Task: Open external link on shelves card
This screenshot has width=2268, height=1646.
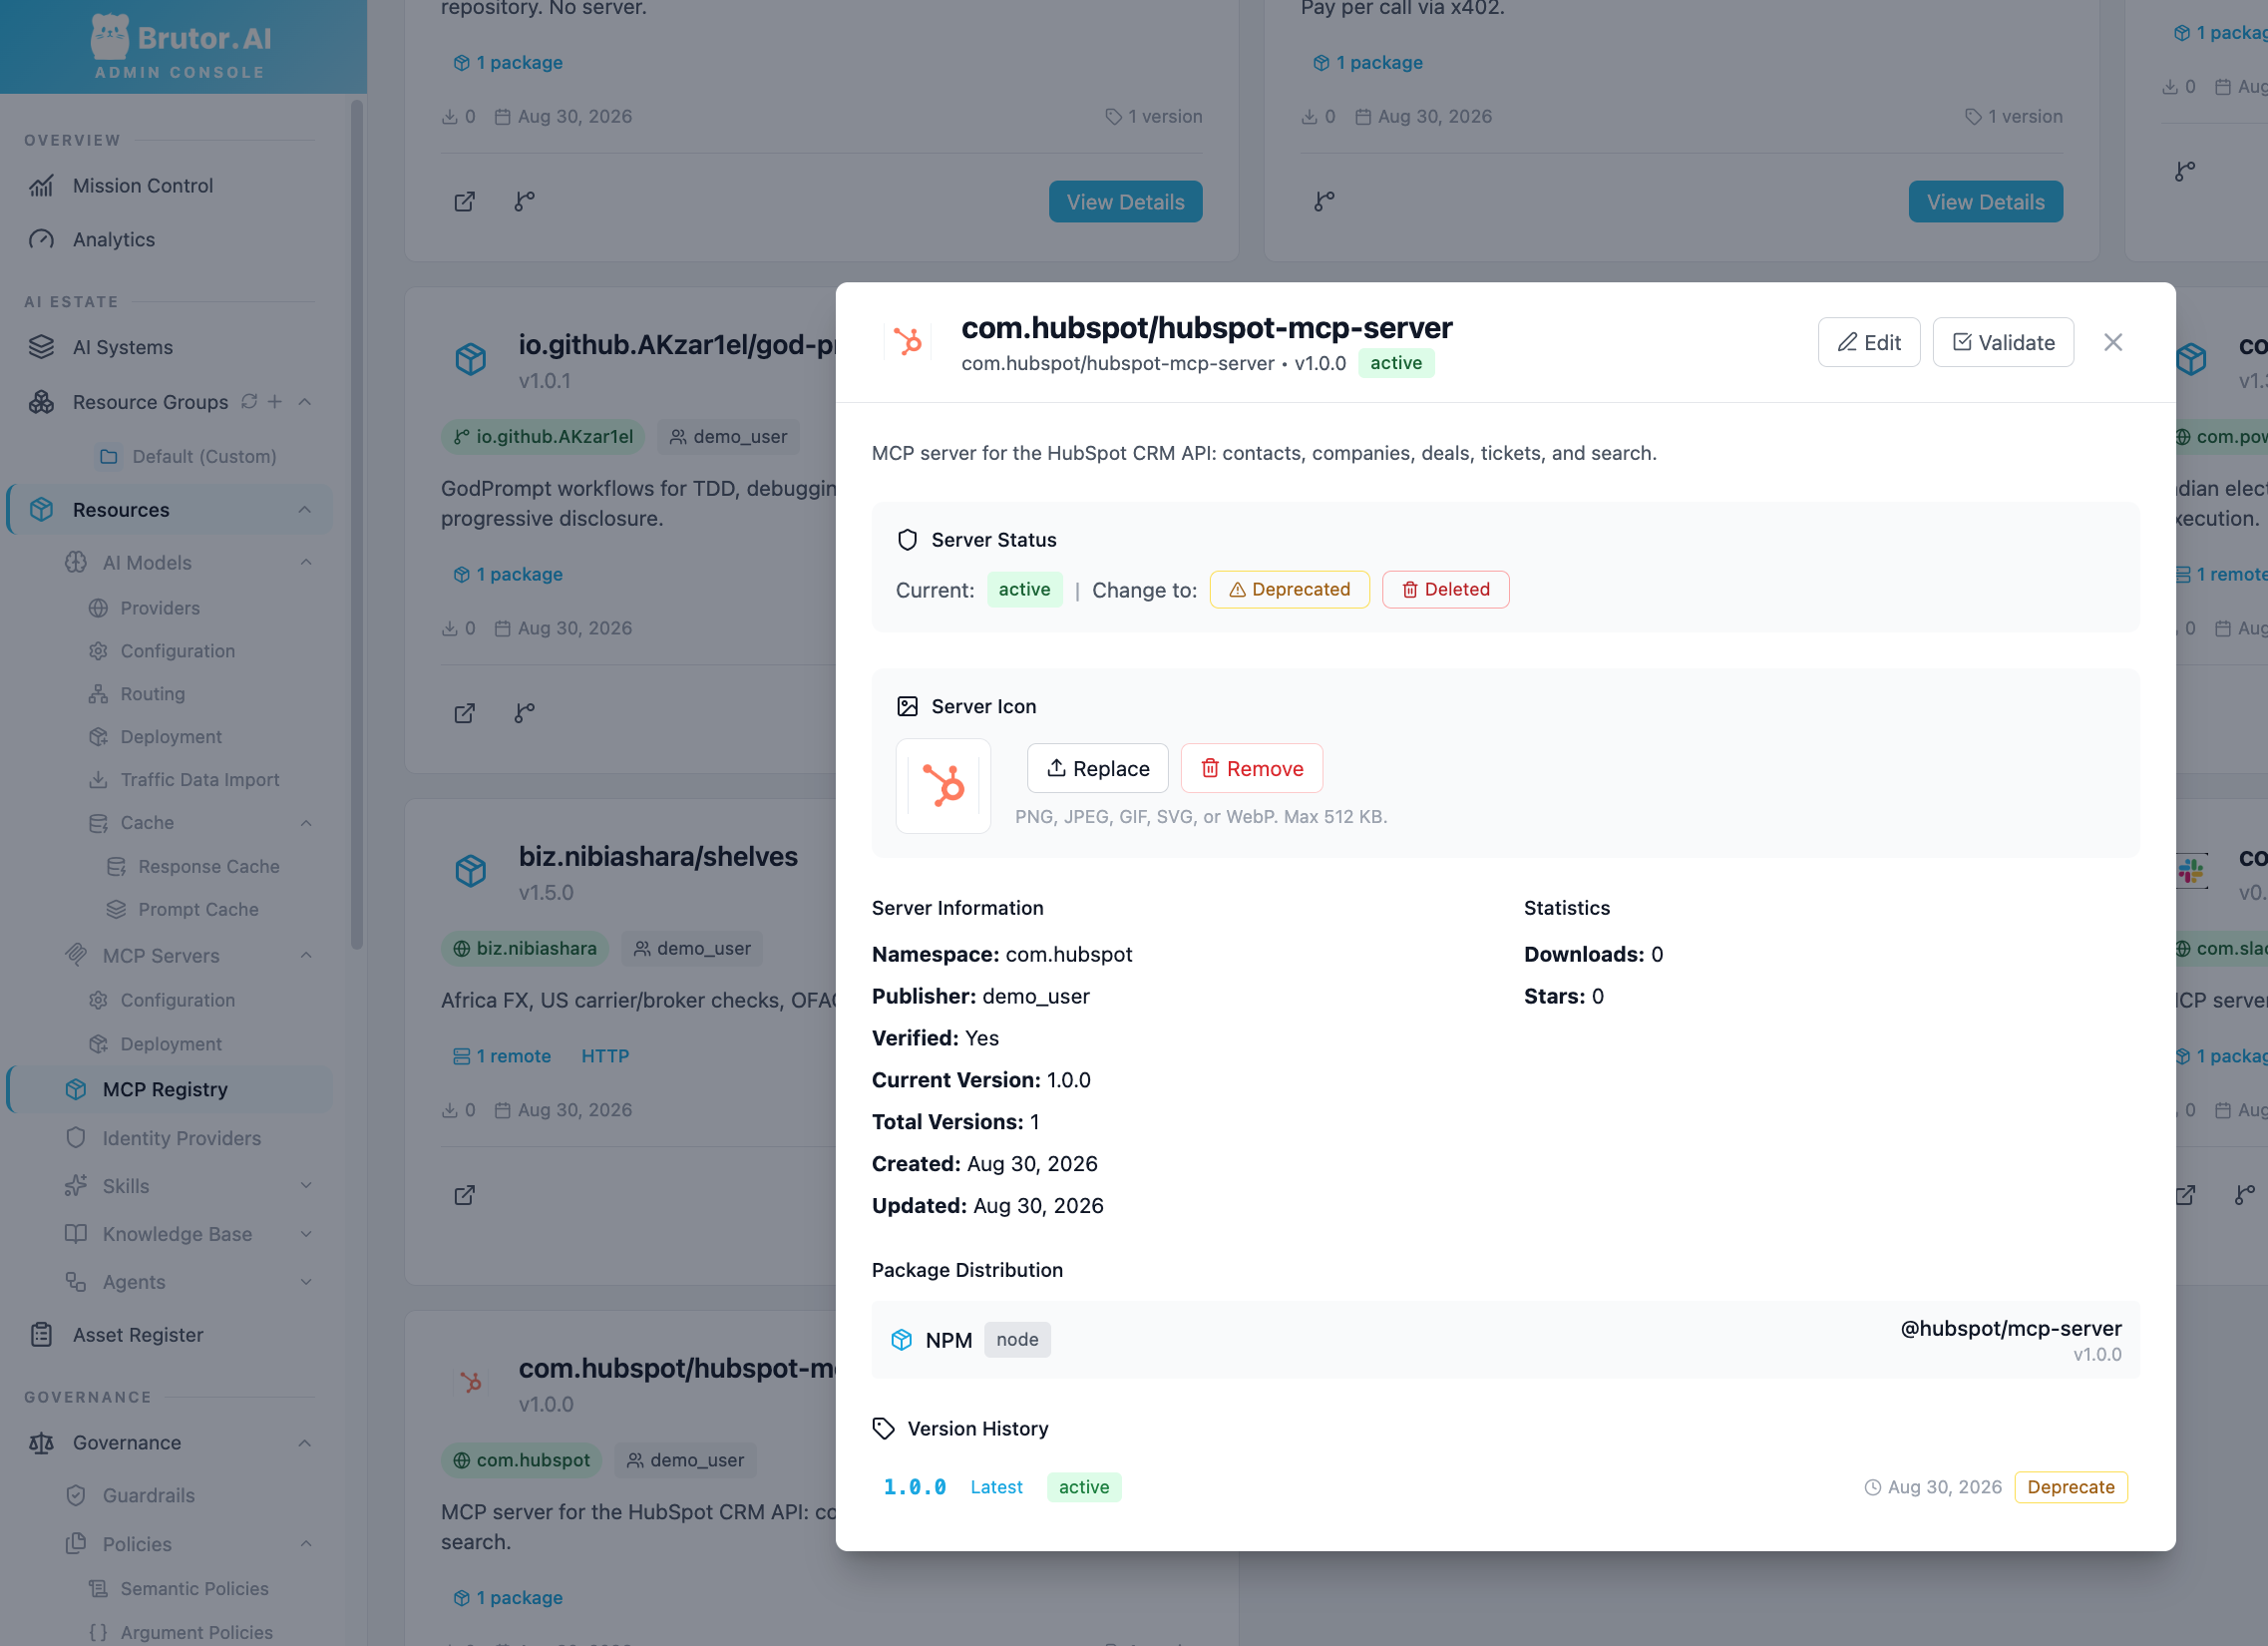Action: tap(465, 1195)
